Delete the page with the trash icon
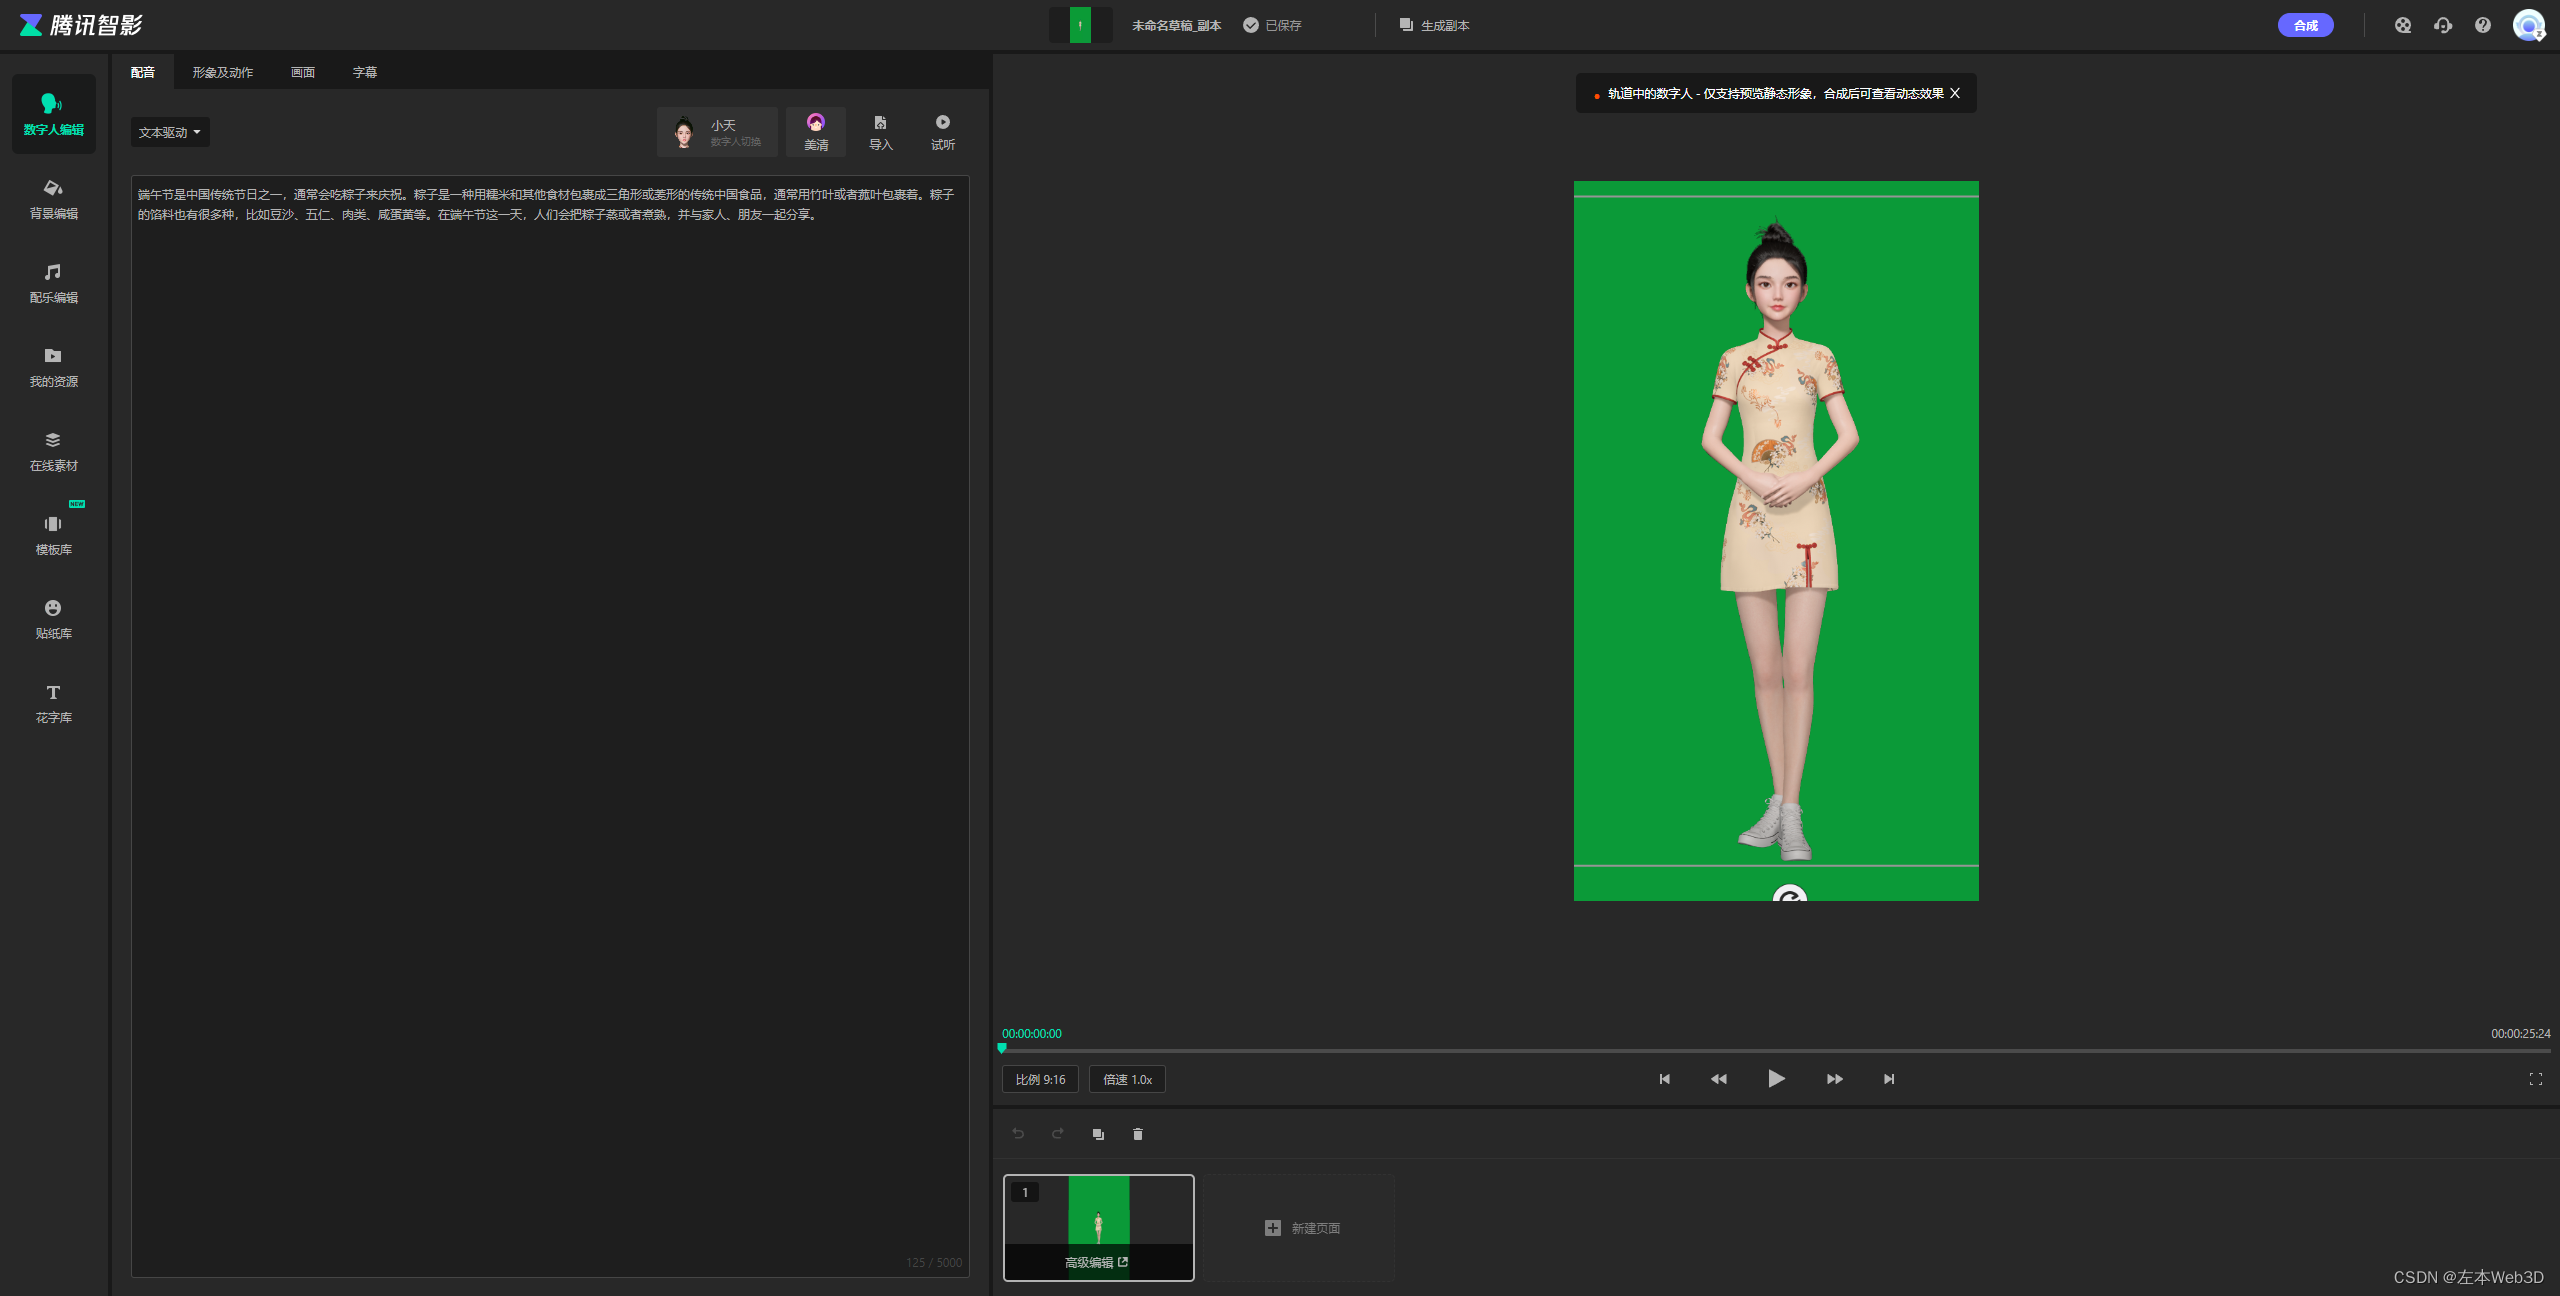Viewport: 2560px width, 1296px height. [1137, 1134]
